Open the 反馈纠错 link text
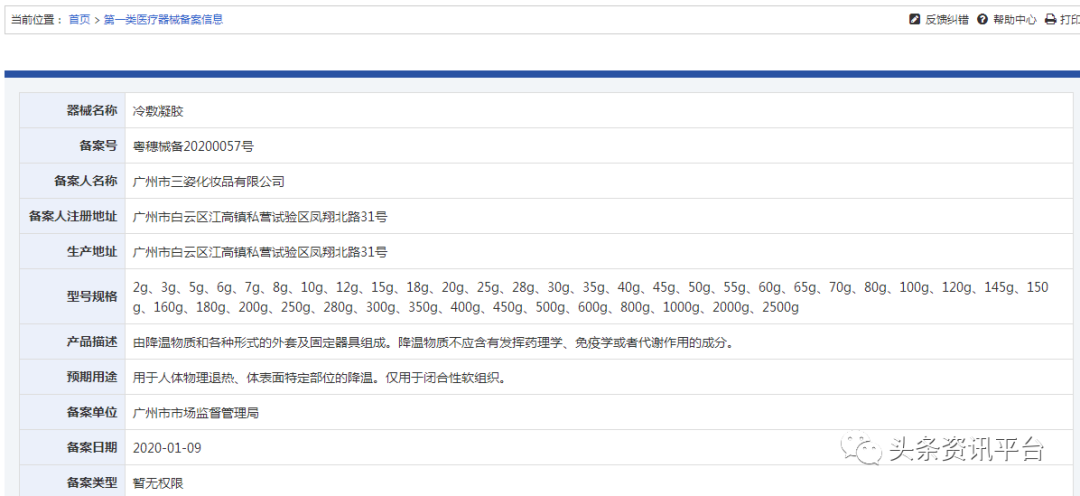The width and height of the screenshot is (1080, 496). coord(947,19)
